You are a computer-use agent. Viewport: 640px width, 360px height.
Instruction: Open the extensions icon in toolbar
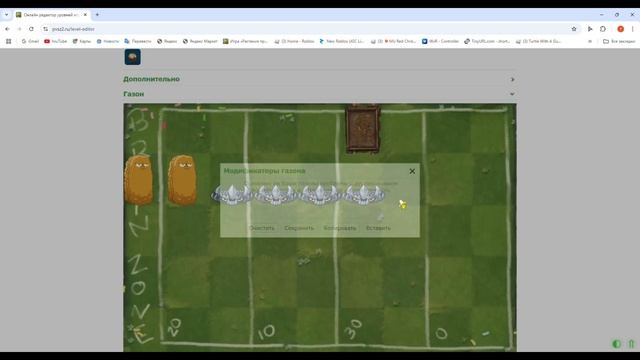point(603,29)
